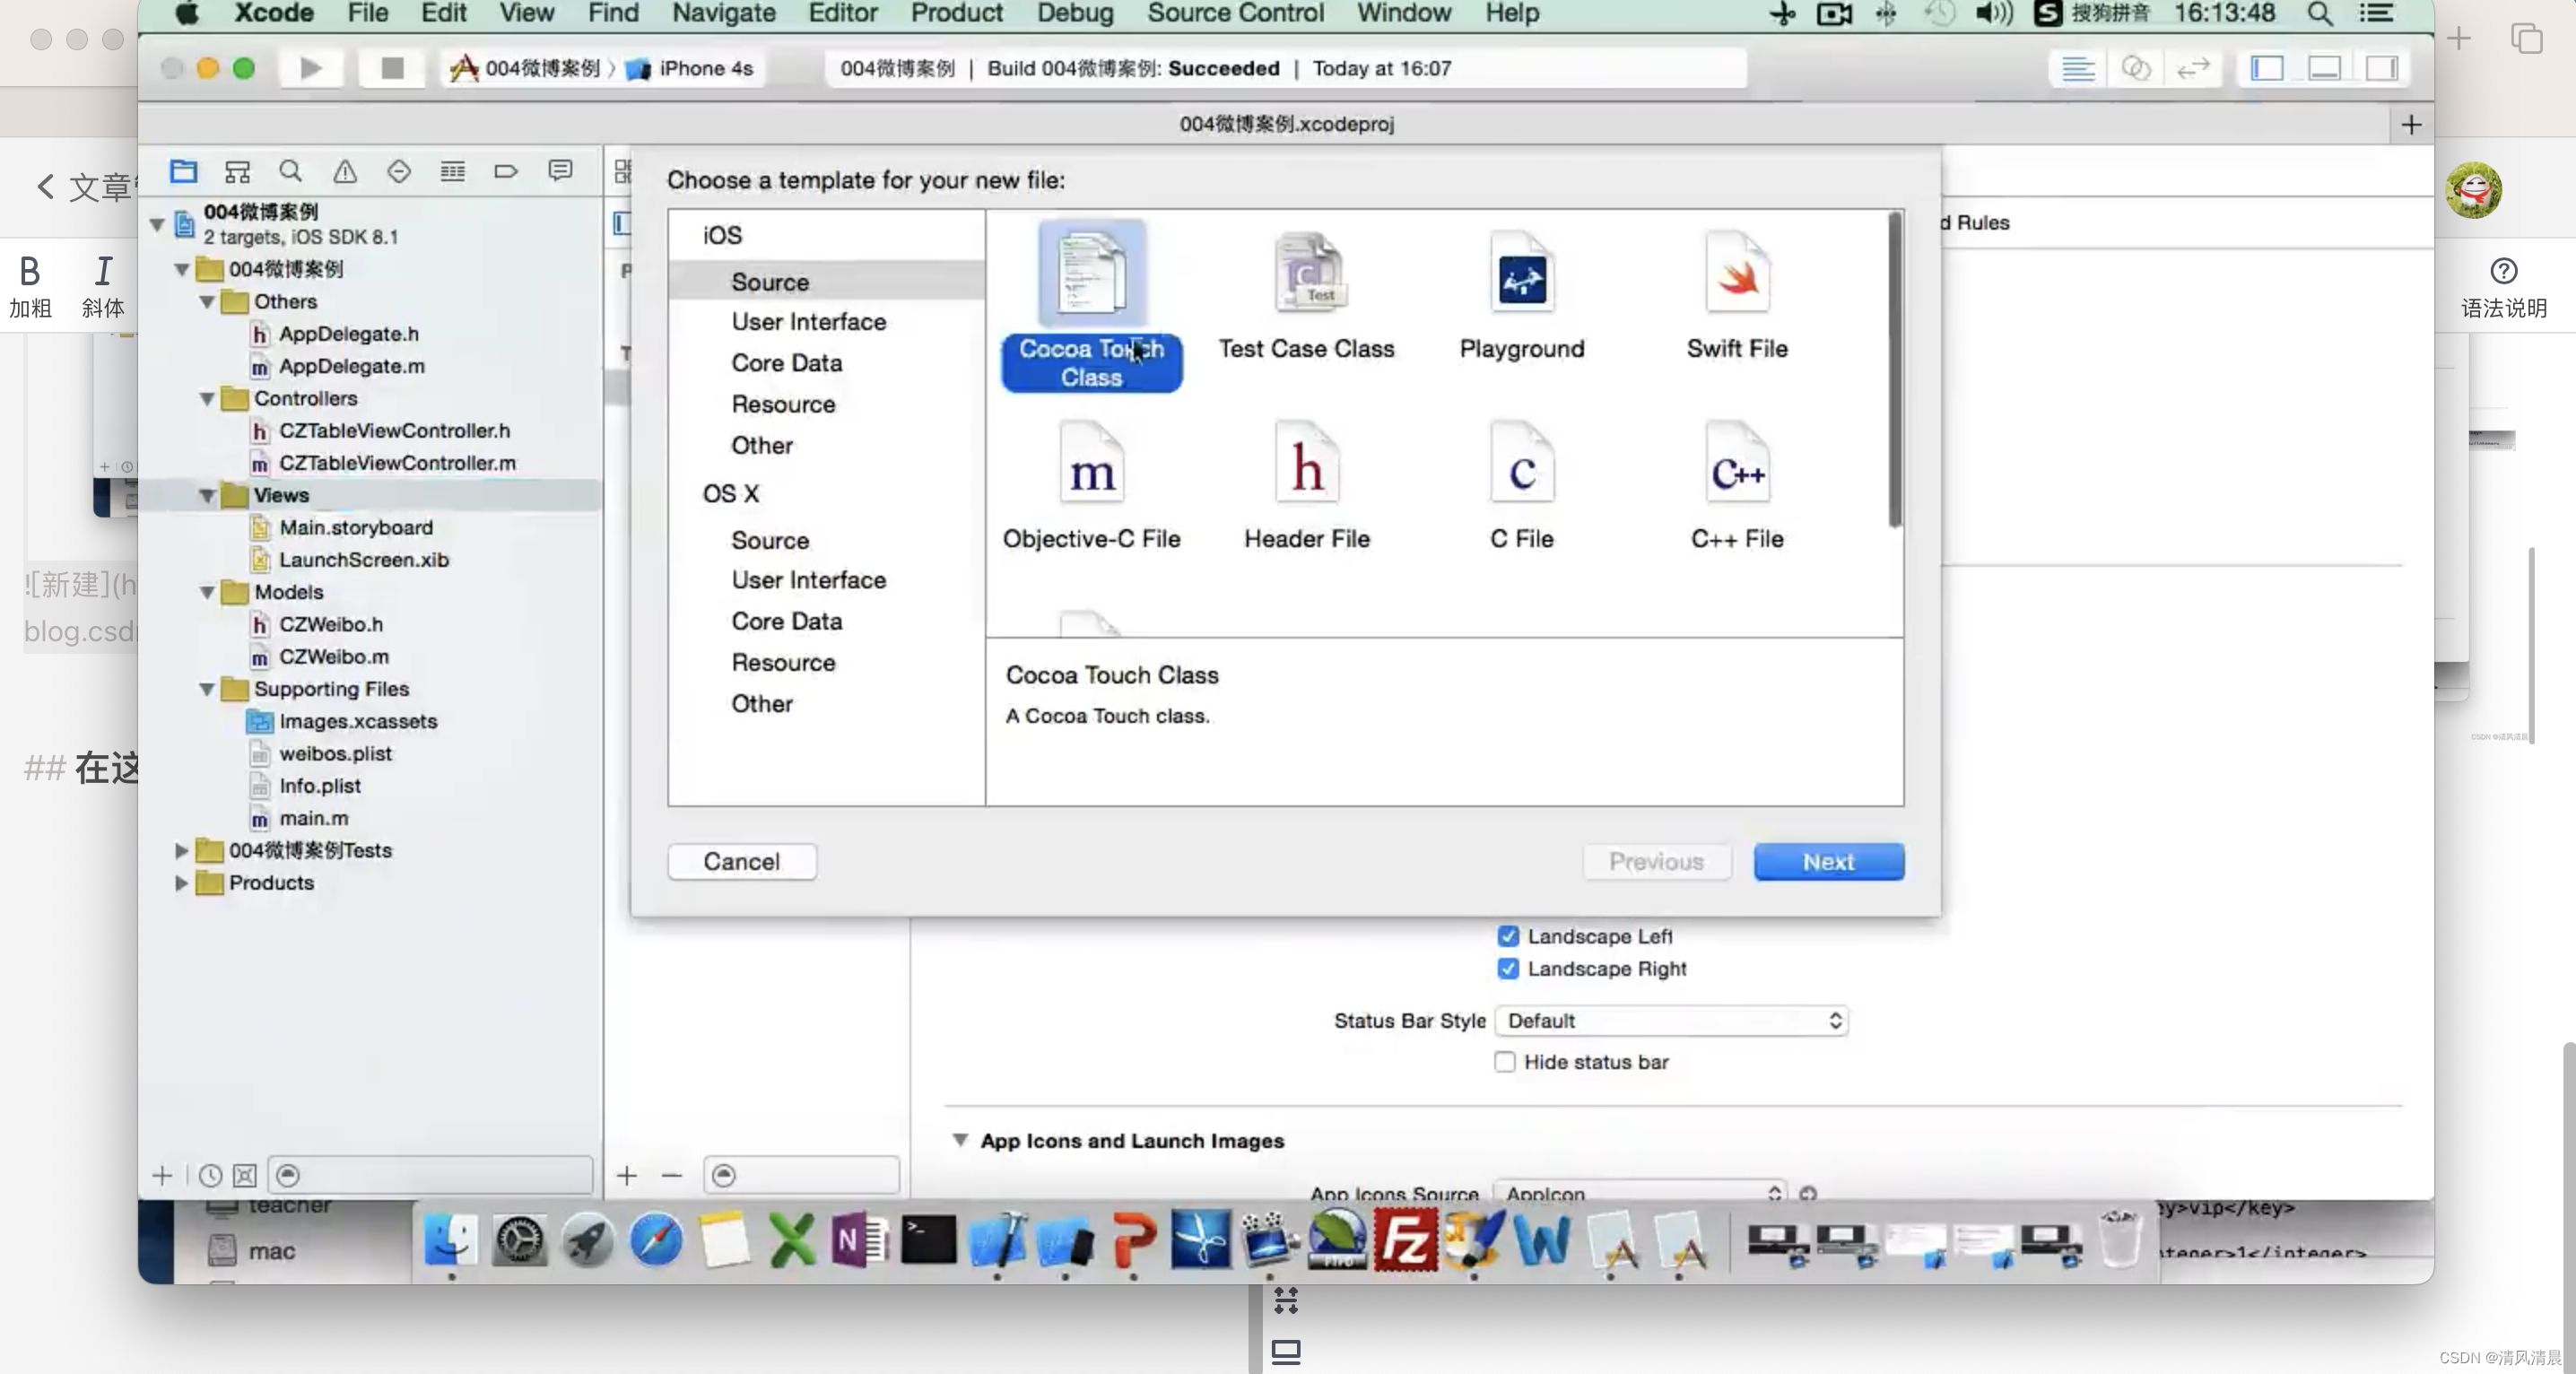This screenshot has height=1374, width=2576.
Task: Open the Editor menu
Action: 842,13
